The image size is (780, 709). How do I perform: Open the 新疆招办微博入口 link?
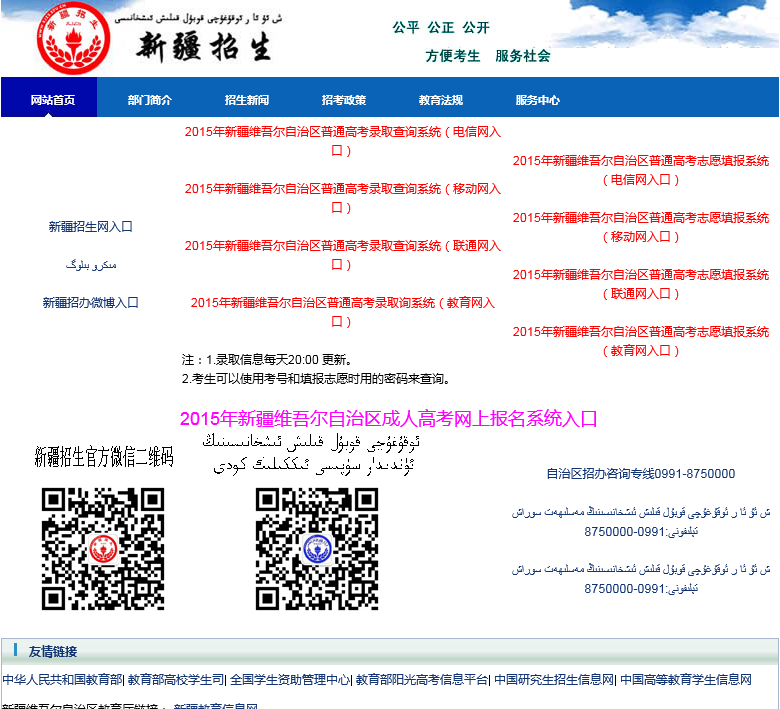(91, 303)
